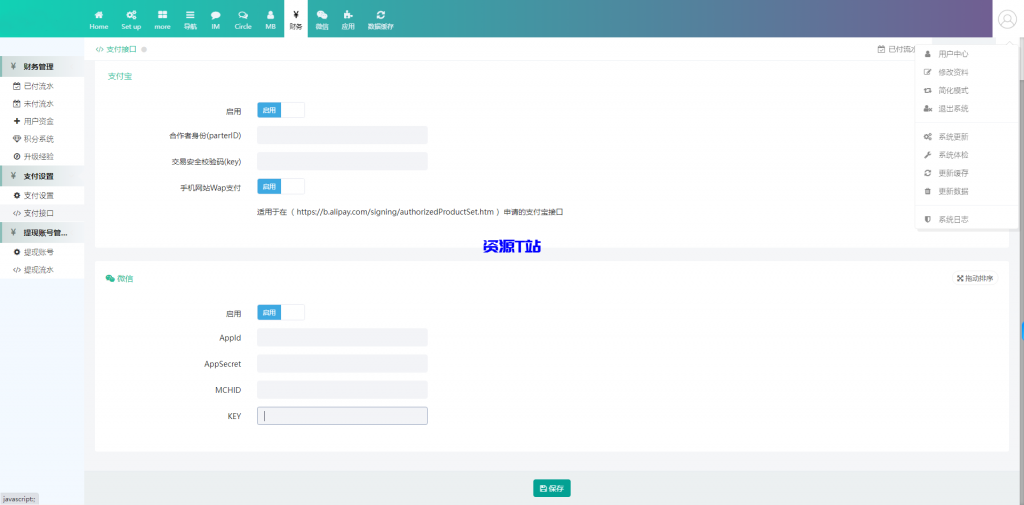1024x505 pixels.
Task: Toggle the 微信 启用 switch
Action: [281, 313]
